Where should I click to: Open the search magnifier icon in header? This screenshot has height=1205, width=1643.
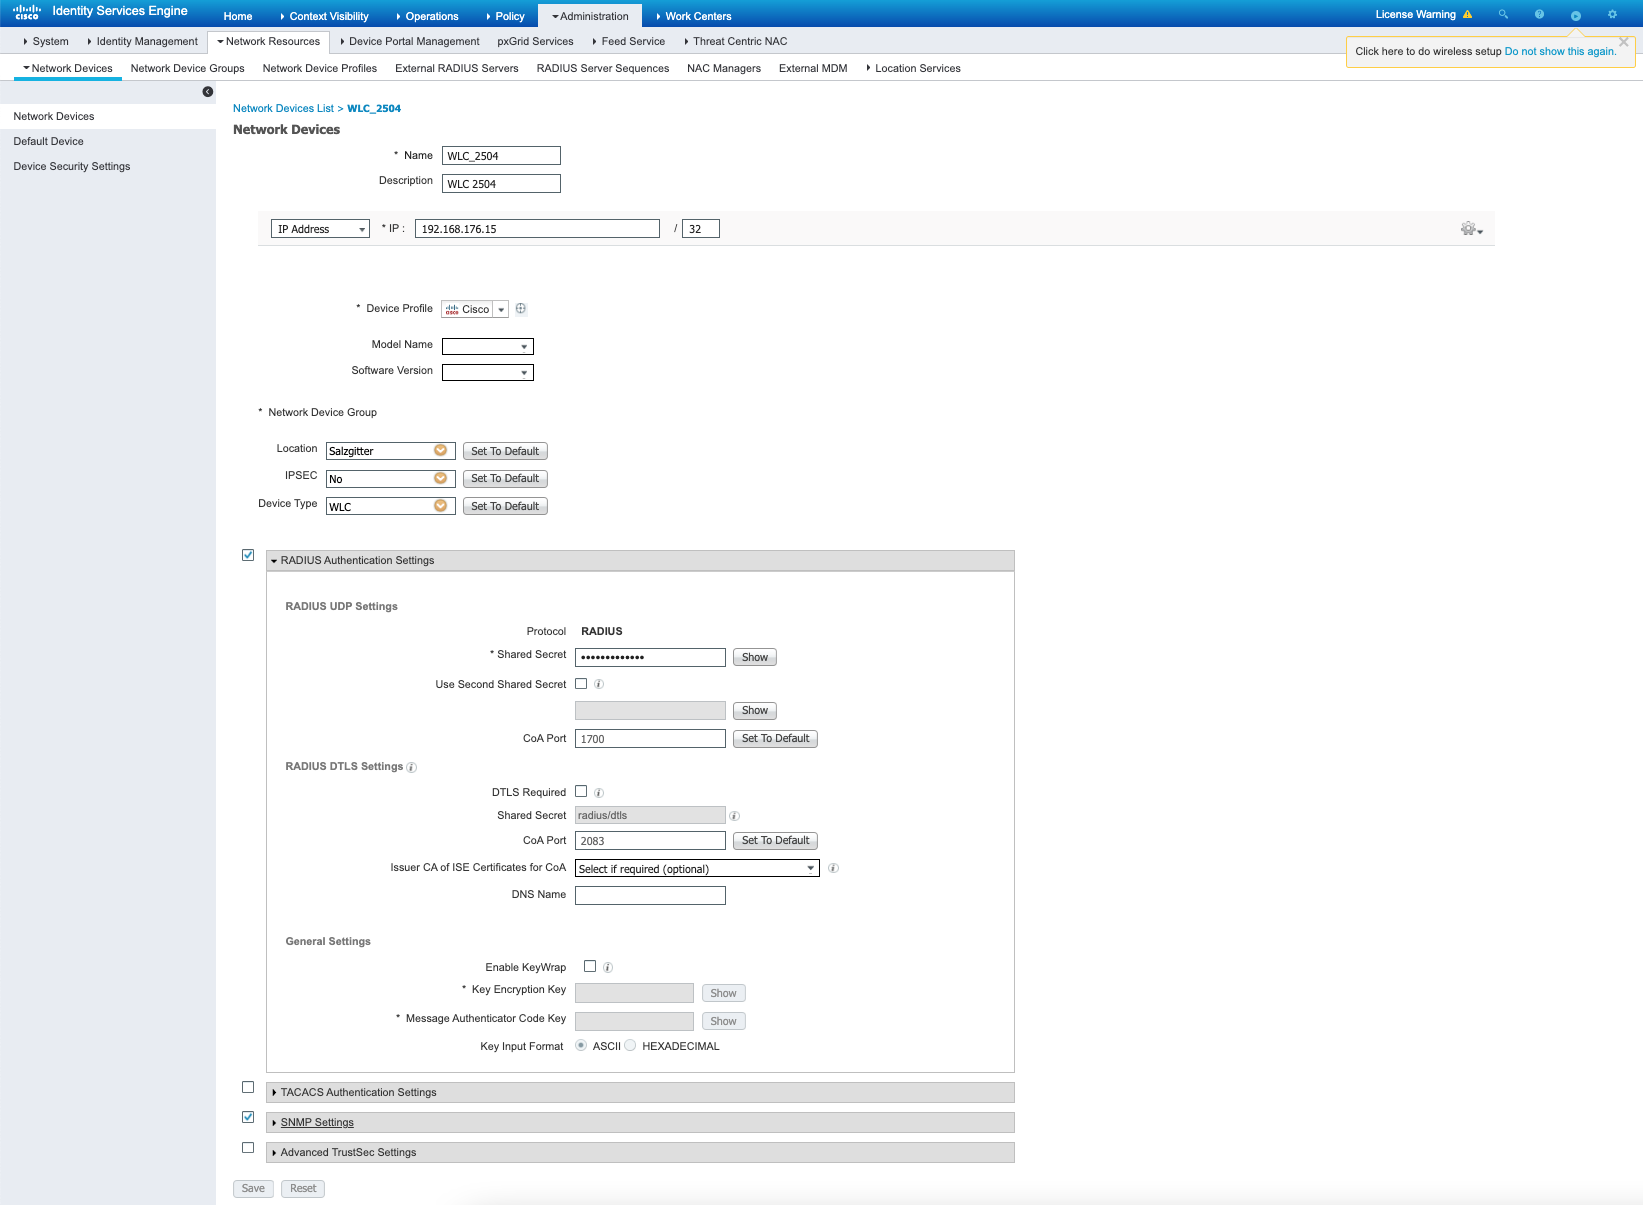click(1503, 14)
